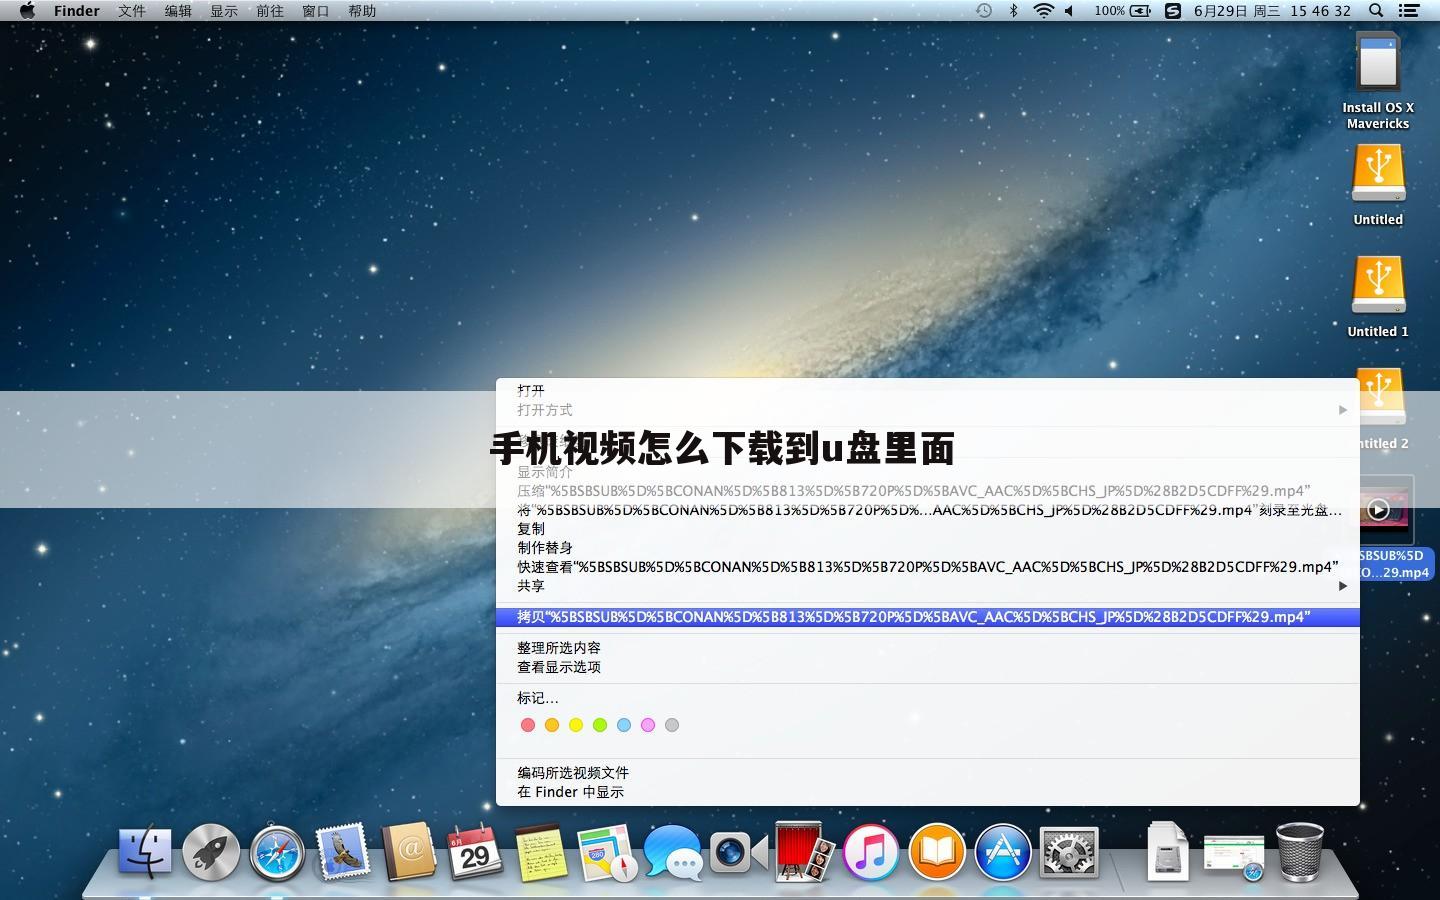
Task: Expand 共享 submenu in context menu
Action: (x=927, y=586)
